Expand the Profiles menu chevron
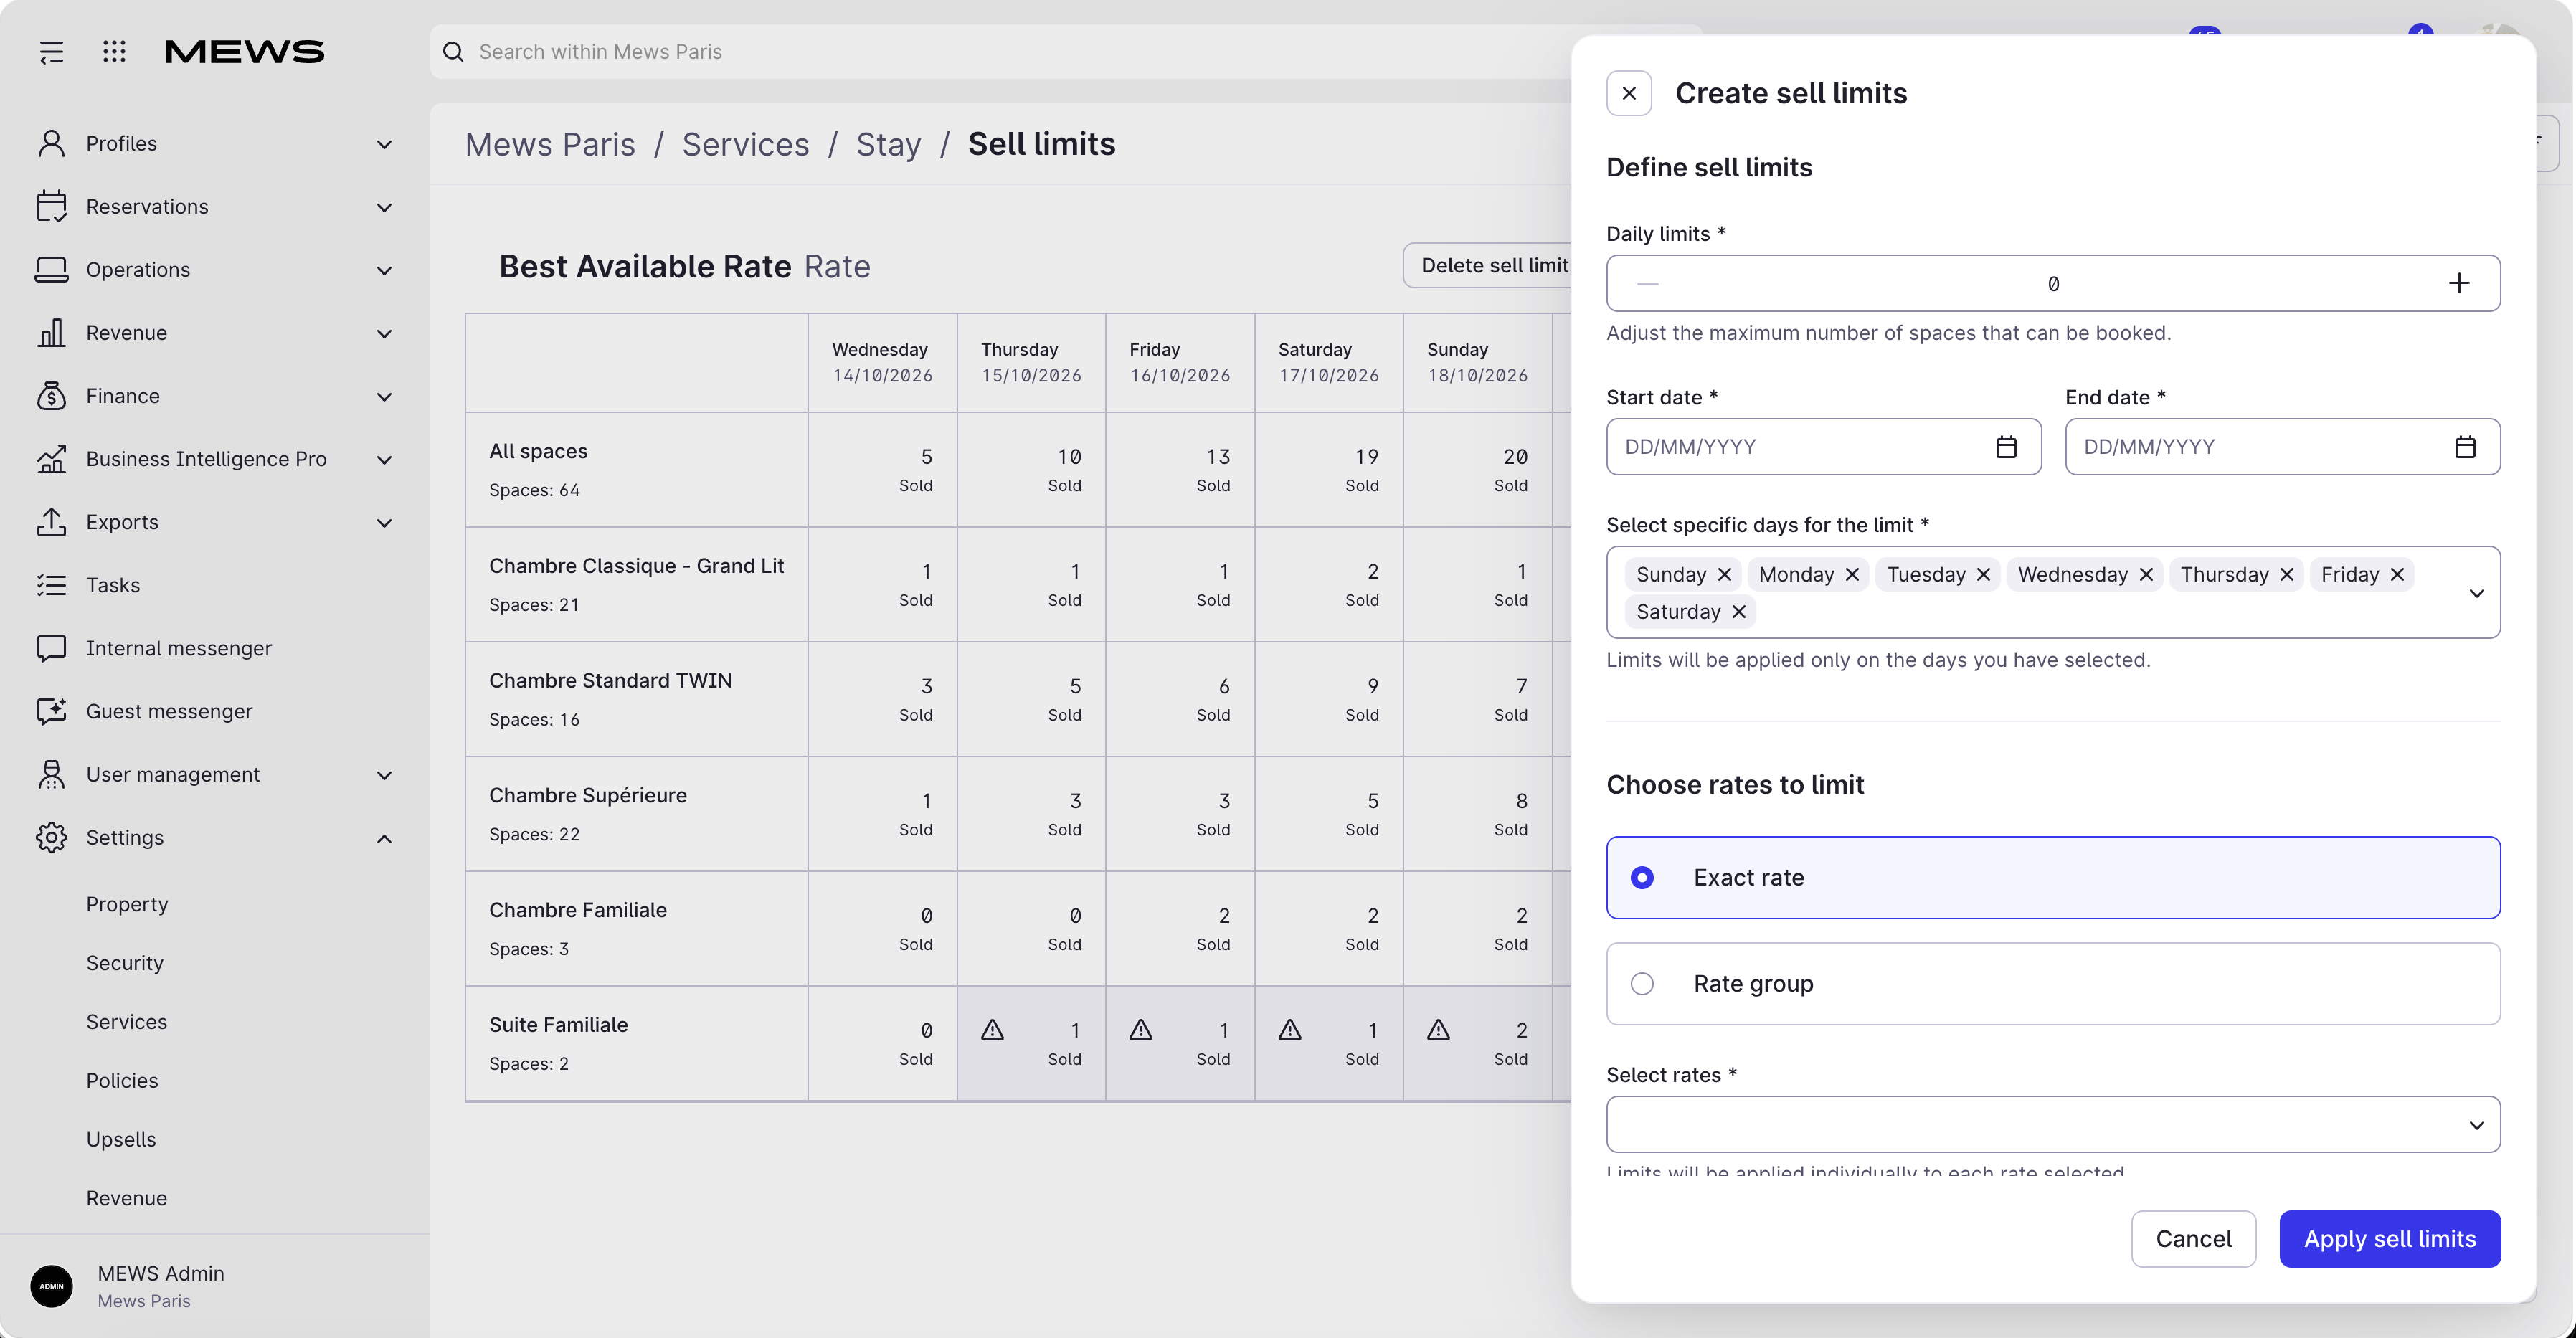The height and width of the screenshot is (1338, 2576). [384, 144]
